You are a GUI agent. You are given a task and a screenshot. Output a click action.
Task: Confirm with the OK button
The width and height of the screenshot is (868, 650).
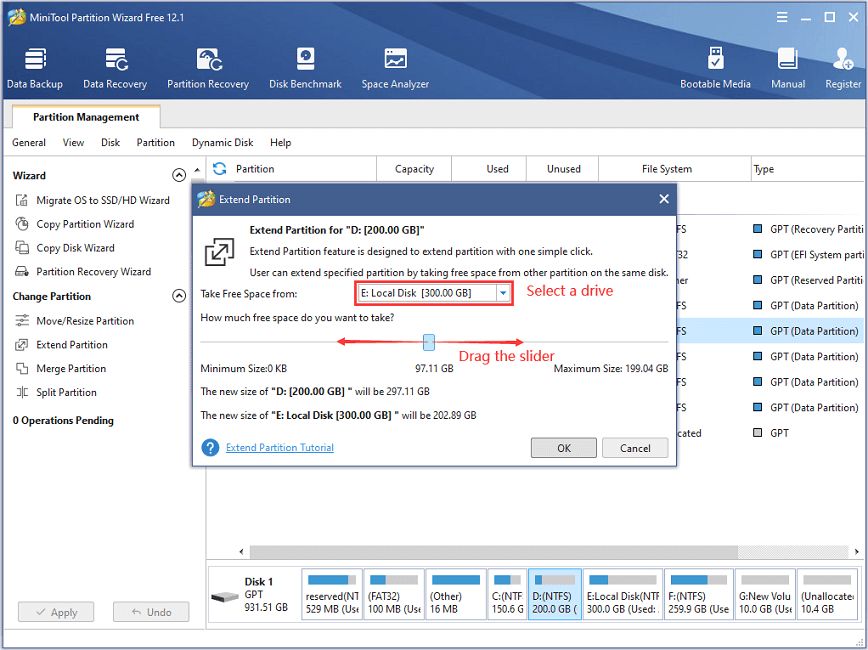point(564,448)
